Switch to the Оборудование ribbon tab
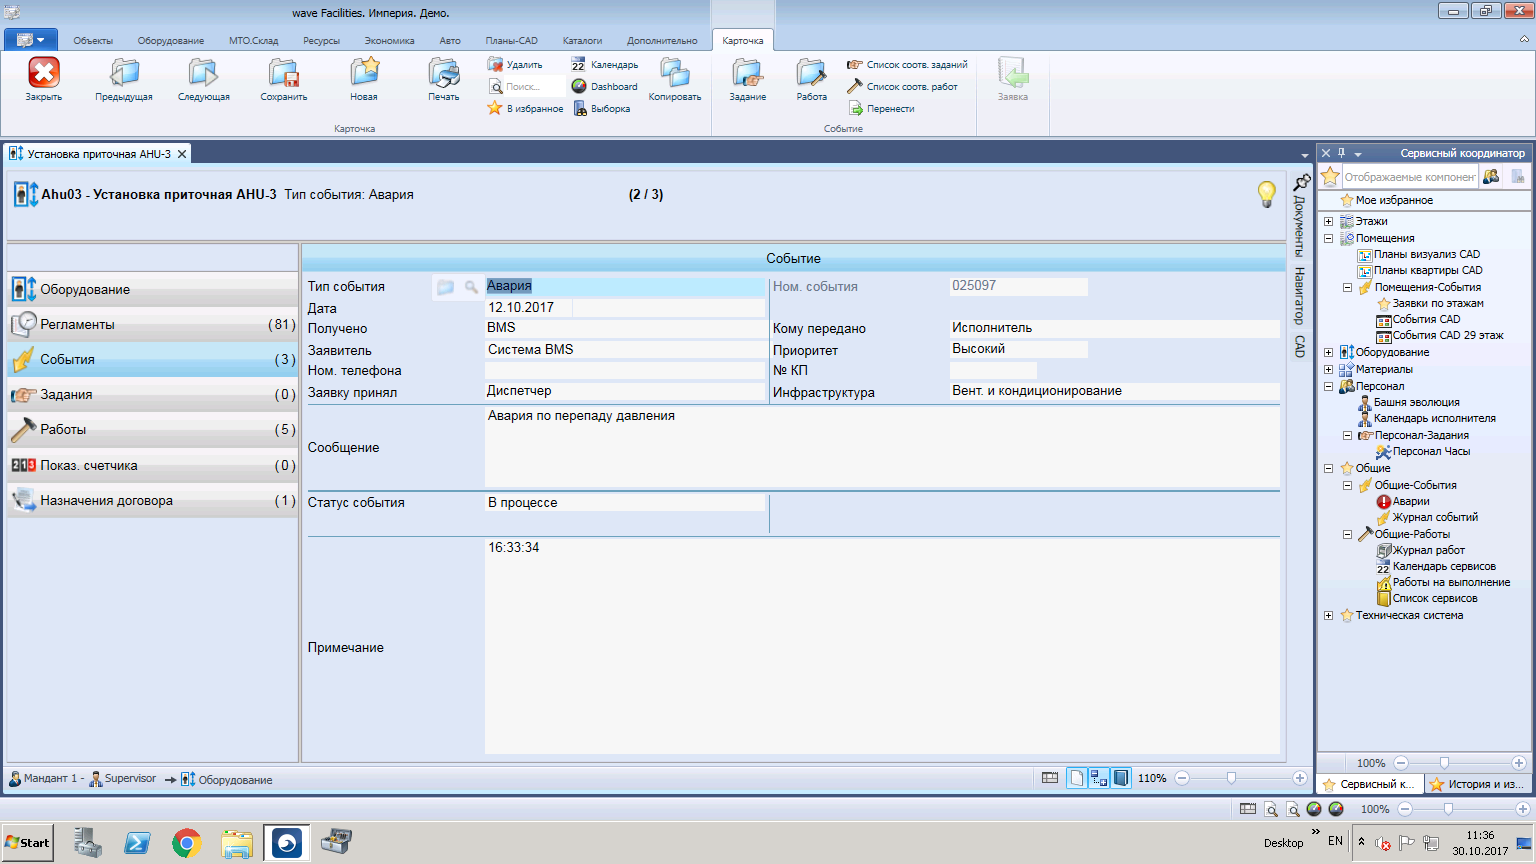 171,41
